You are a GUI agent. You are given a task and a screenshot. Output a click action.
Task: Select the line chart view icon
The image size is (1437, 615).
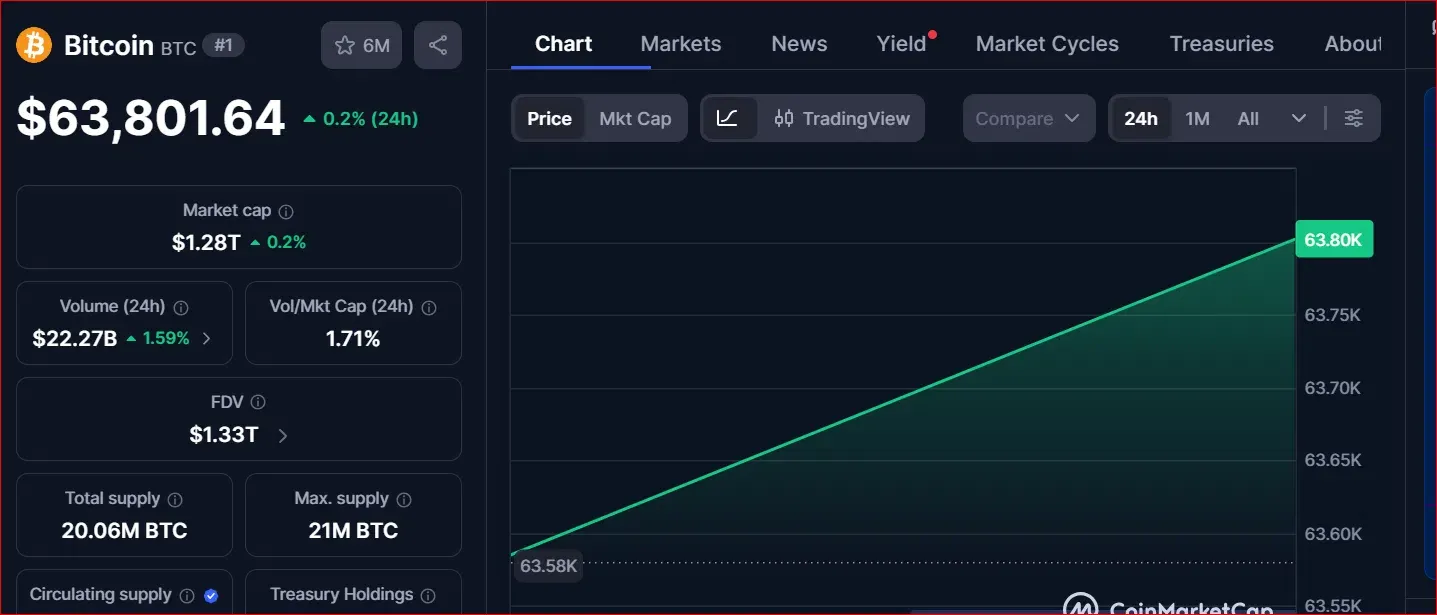728,118
